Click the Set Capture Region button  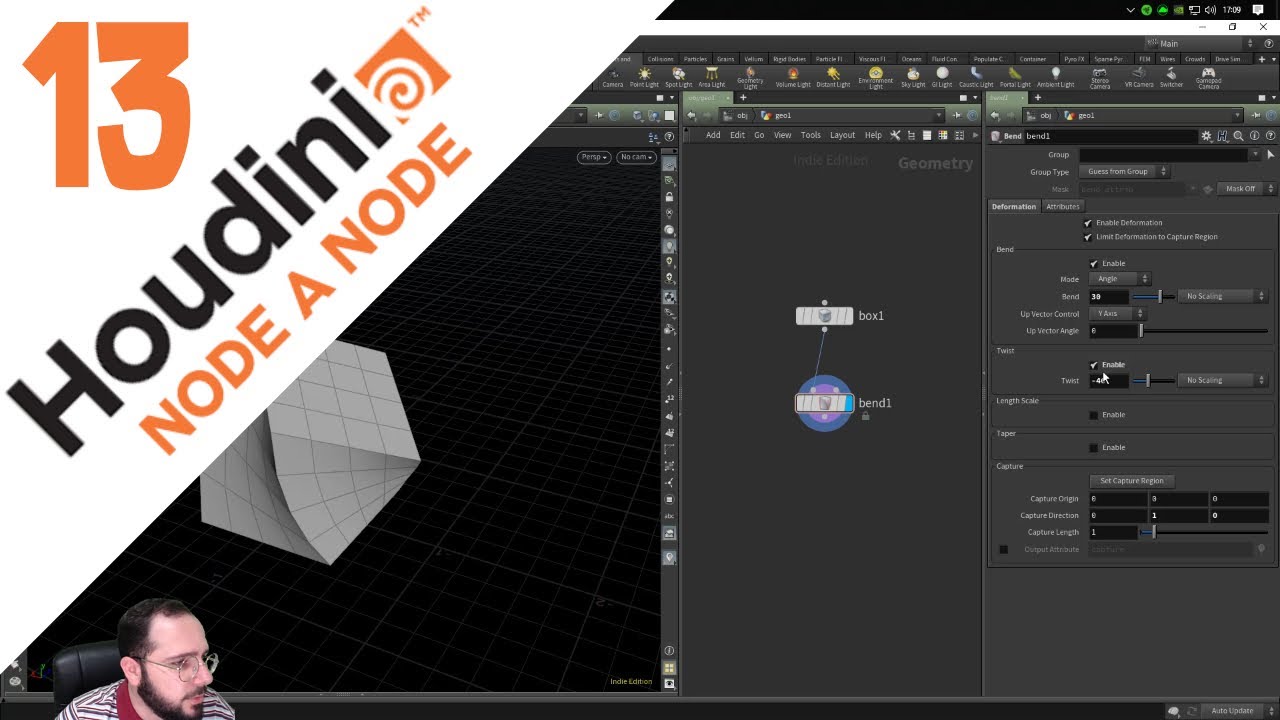coord(1132,481)
